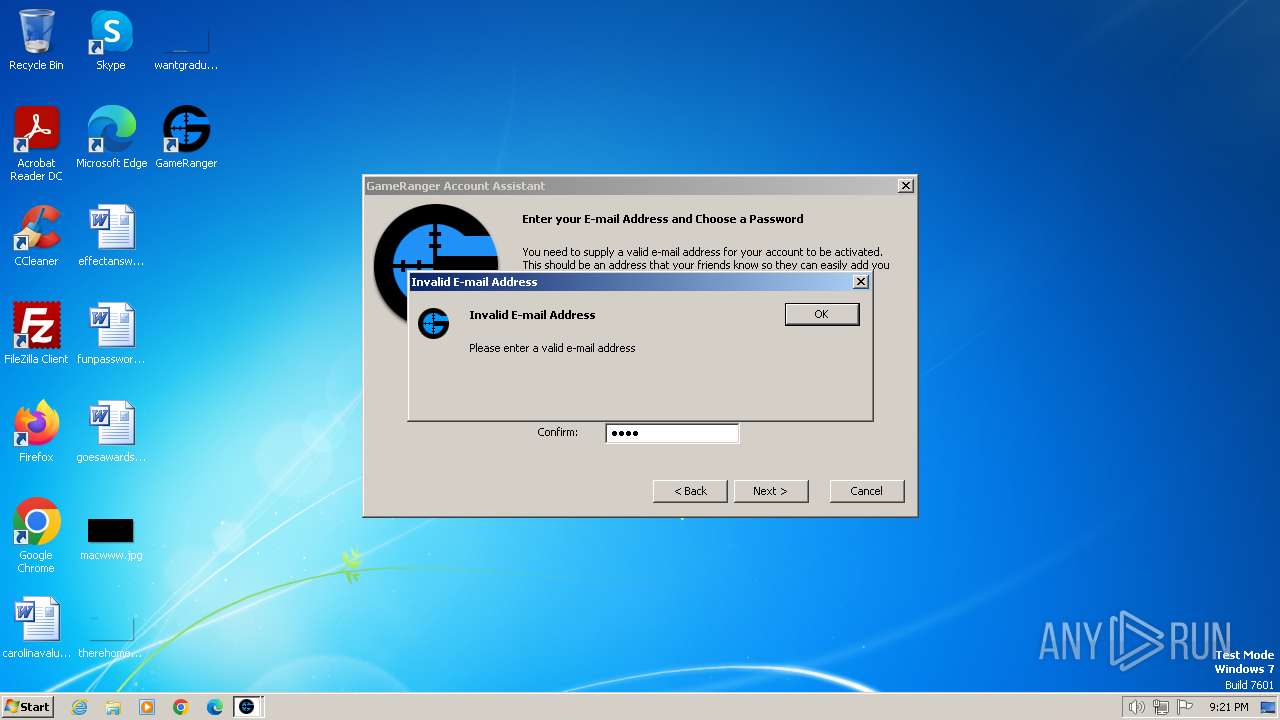This screenshot has height=720, width=1280.
Task: Open Internet Explorer from the taskbar
Action: click(79, 707)
